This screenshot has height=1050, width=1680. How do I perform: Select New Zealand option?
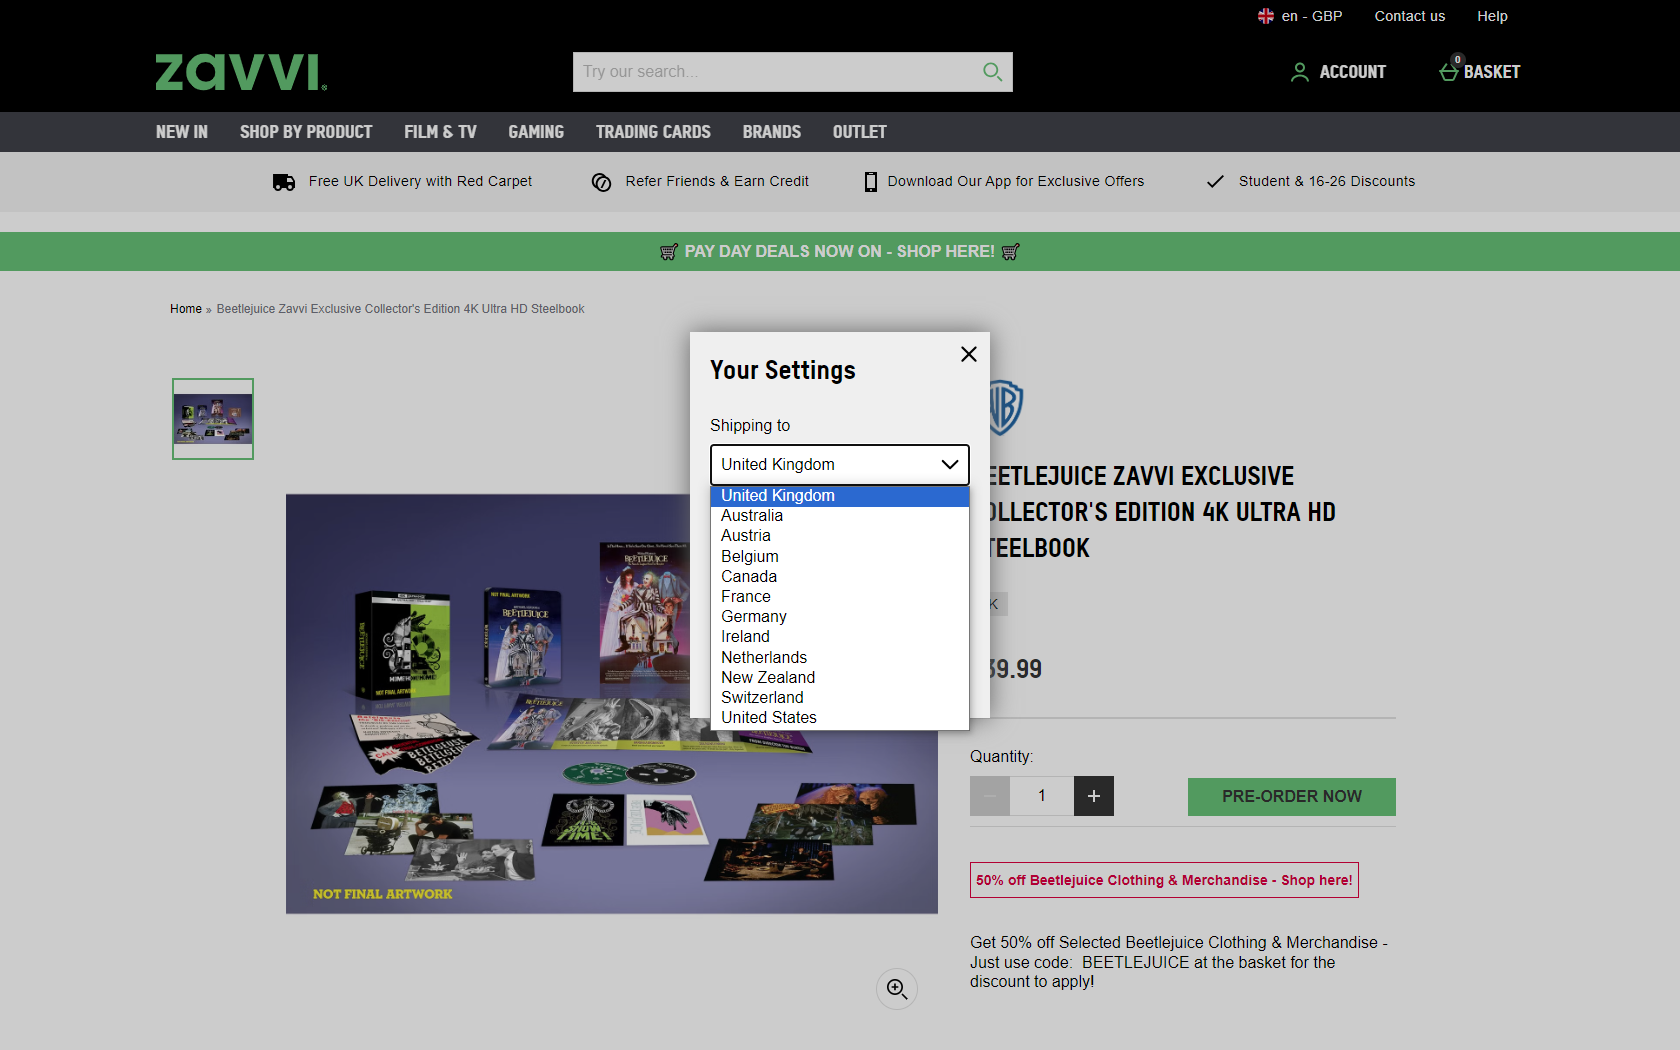coord(840,678)
